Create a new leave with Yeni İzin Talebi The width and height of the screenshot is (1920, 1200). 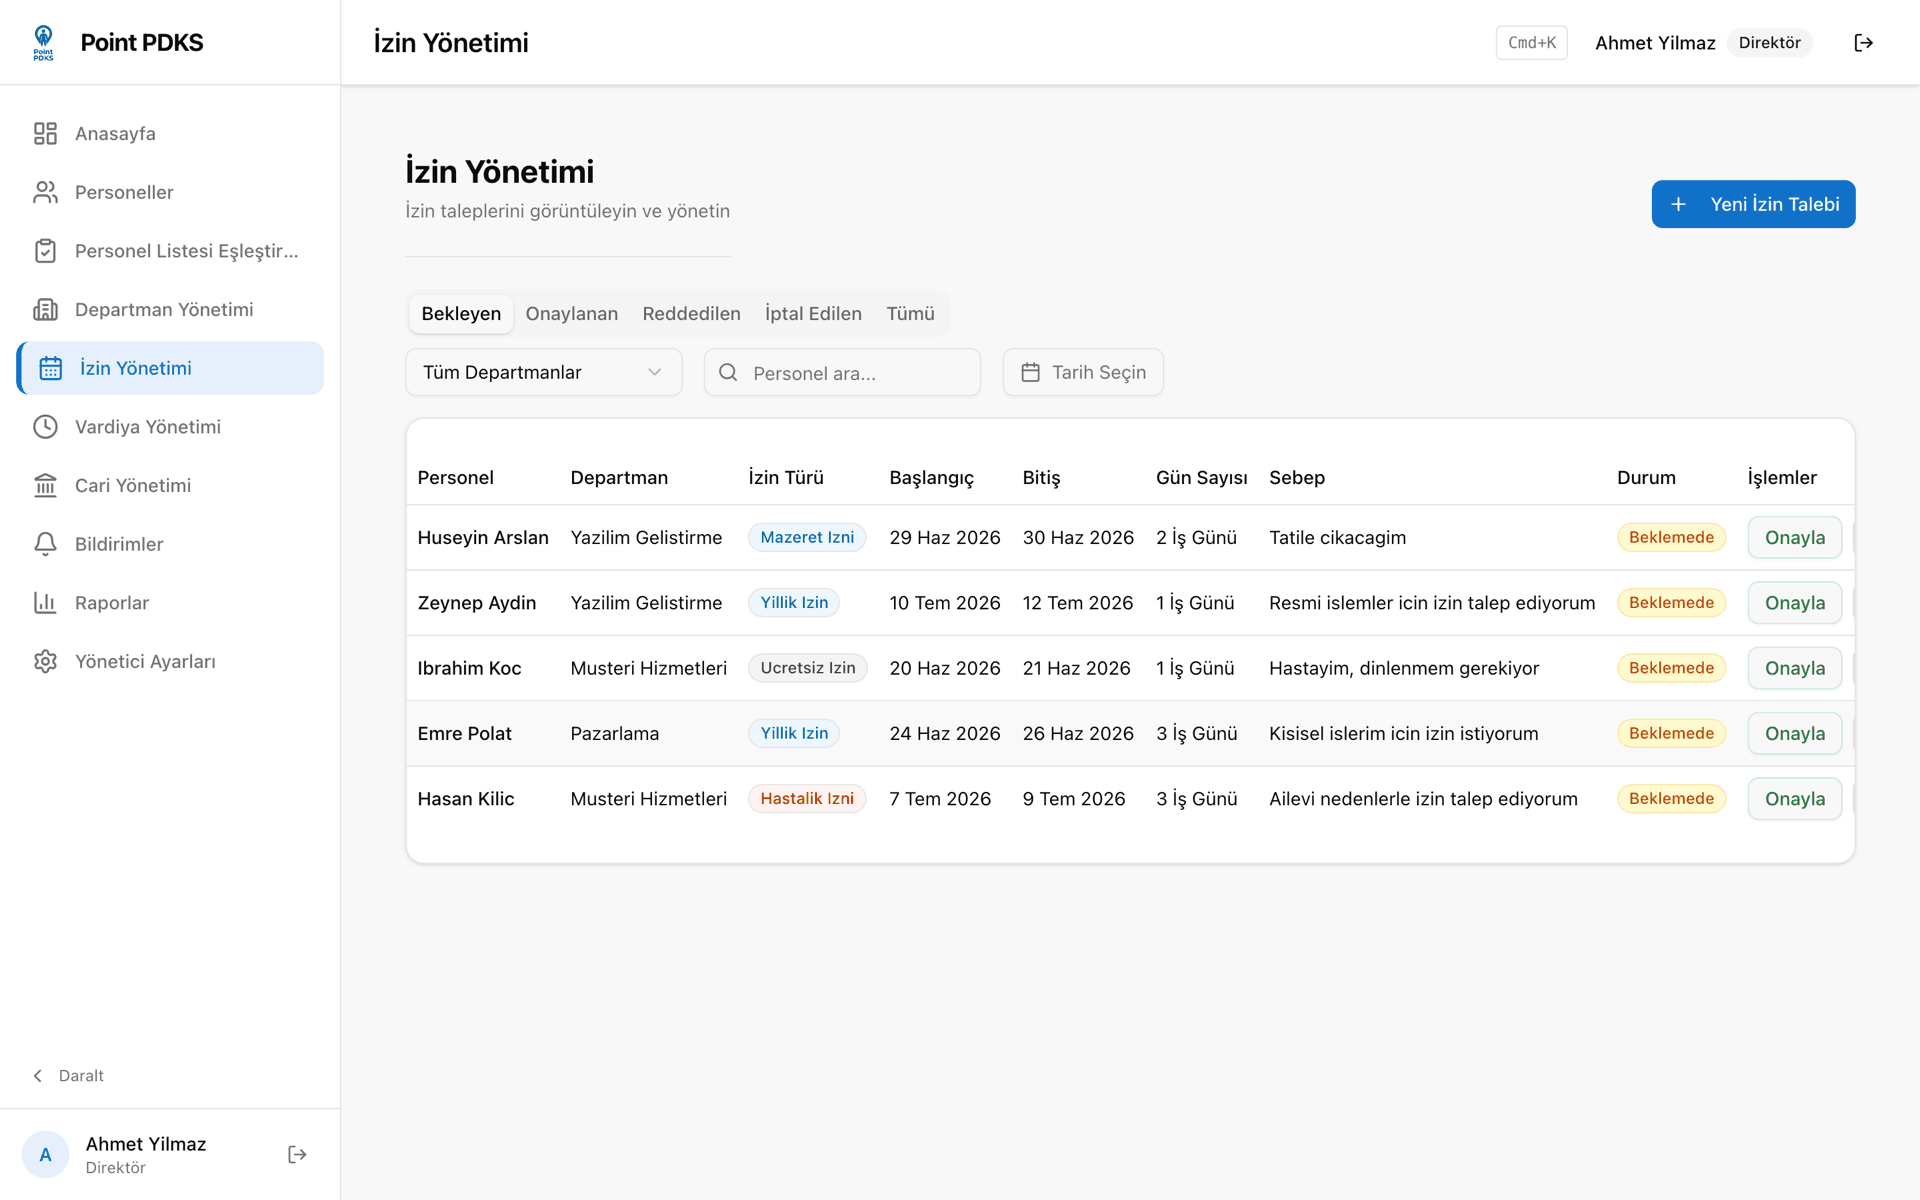pos(1753,204)
